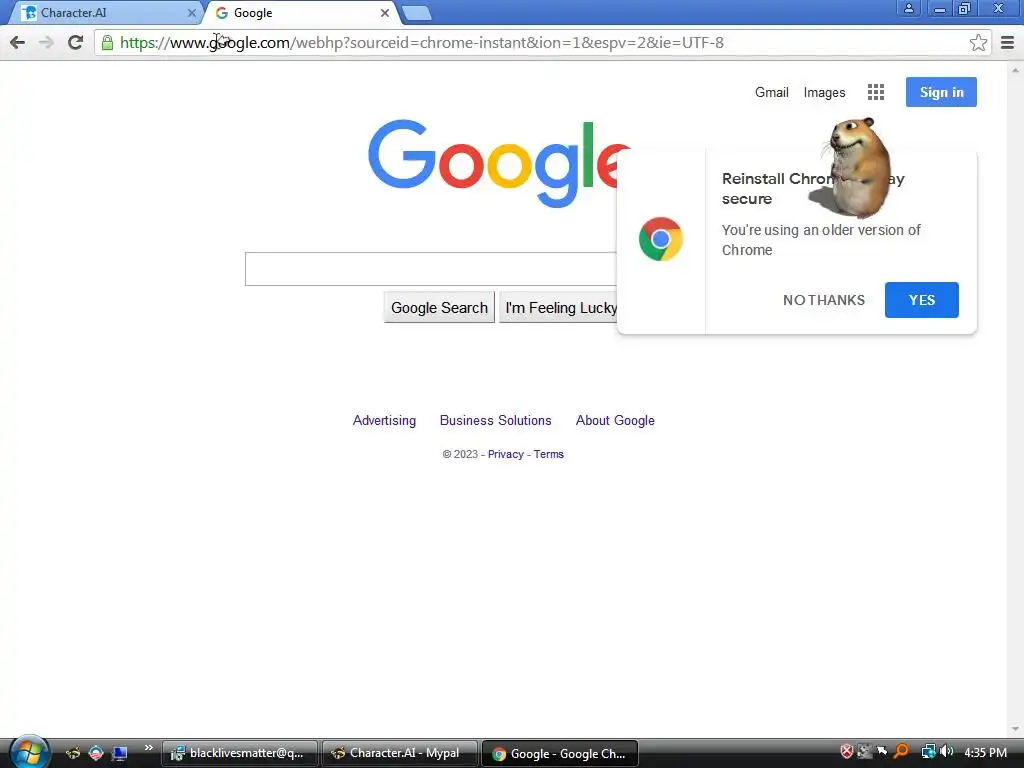The image size is (1024, 768).
Task: Open the network tray icon
Action: [928, 752]
